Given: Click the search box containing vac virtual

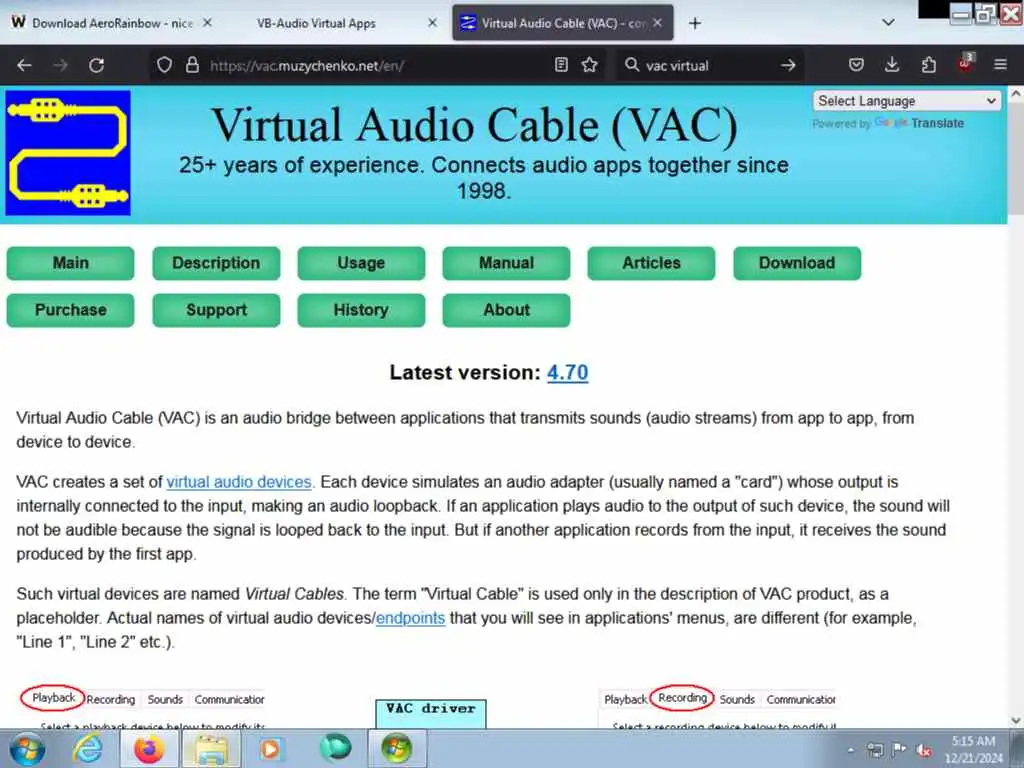Looking at the screenshot, I should 709,65.
